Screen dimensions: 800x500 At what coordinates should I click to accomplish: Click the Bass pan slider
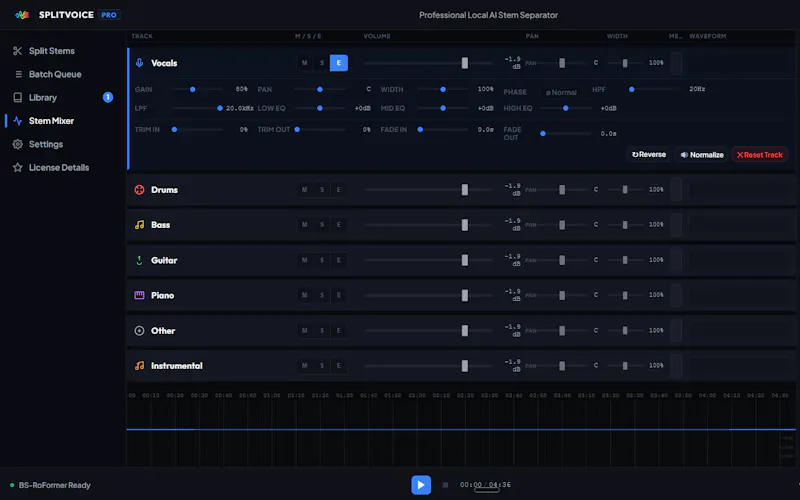[x=562, y=225]
